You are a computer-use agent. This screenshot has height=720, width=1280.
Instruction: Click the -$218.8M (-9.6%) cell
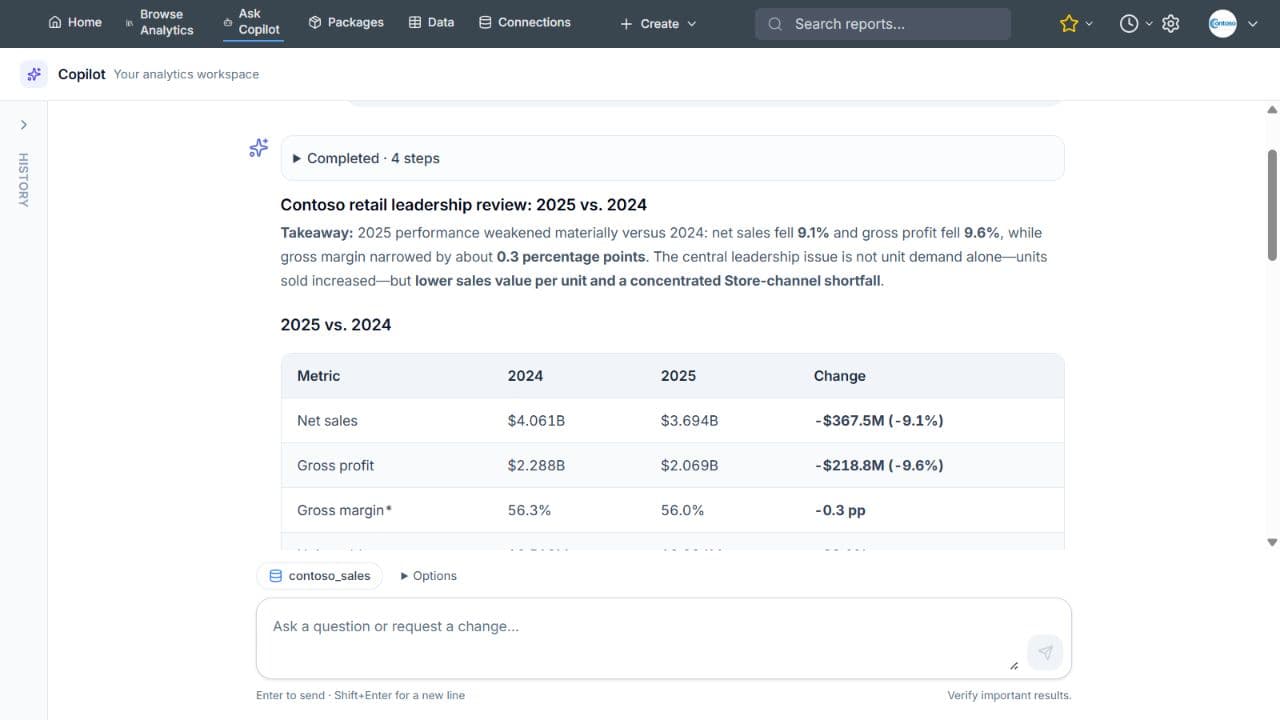[879, 465]
